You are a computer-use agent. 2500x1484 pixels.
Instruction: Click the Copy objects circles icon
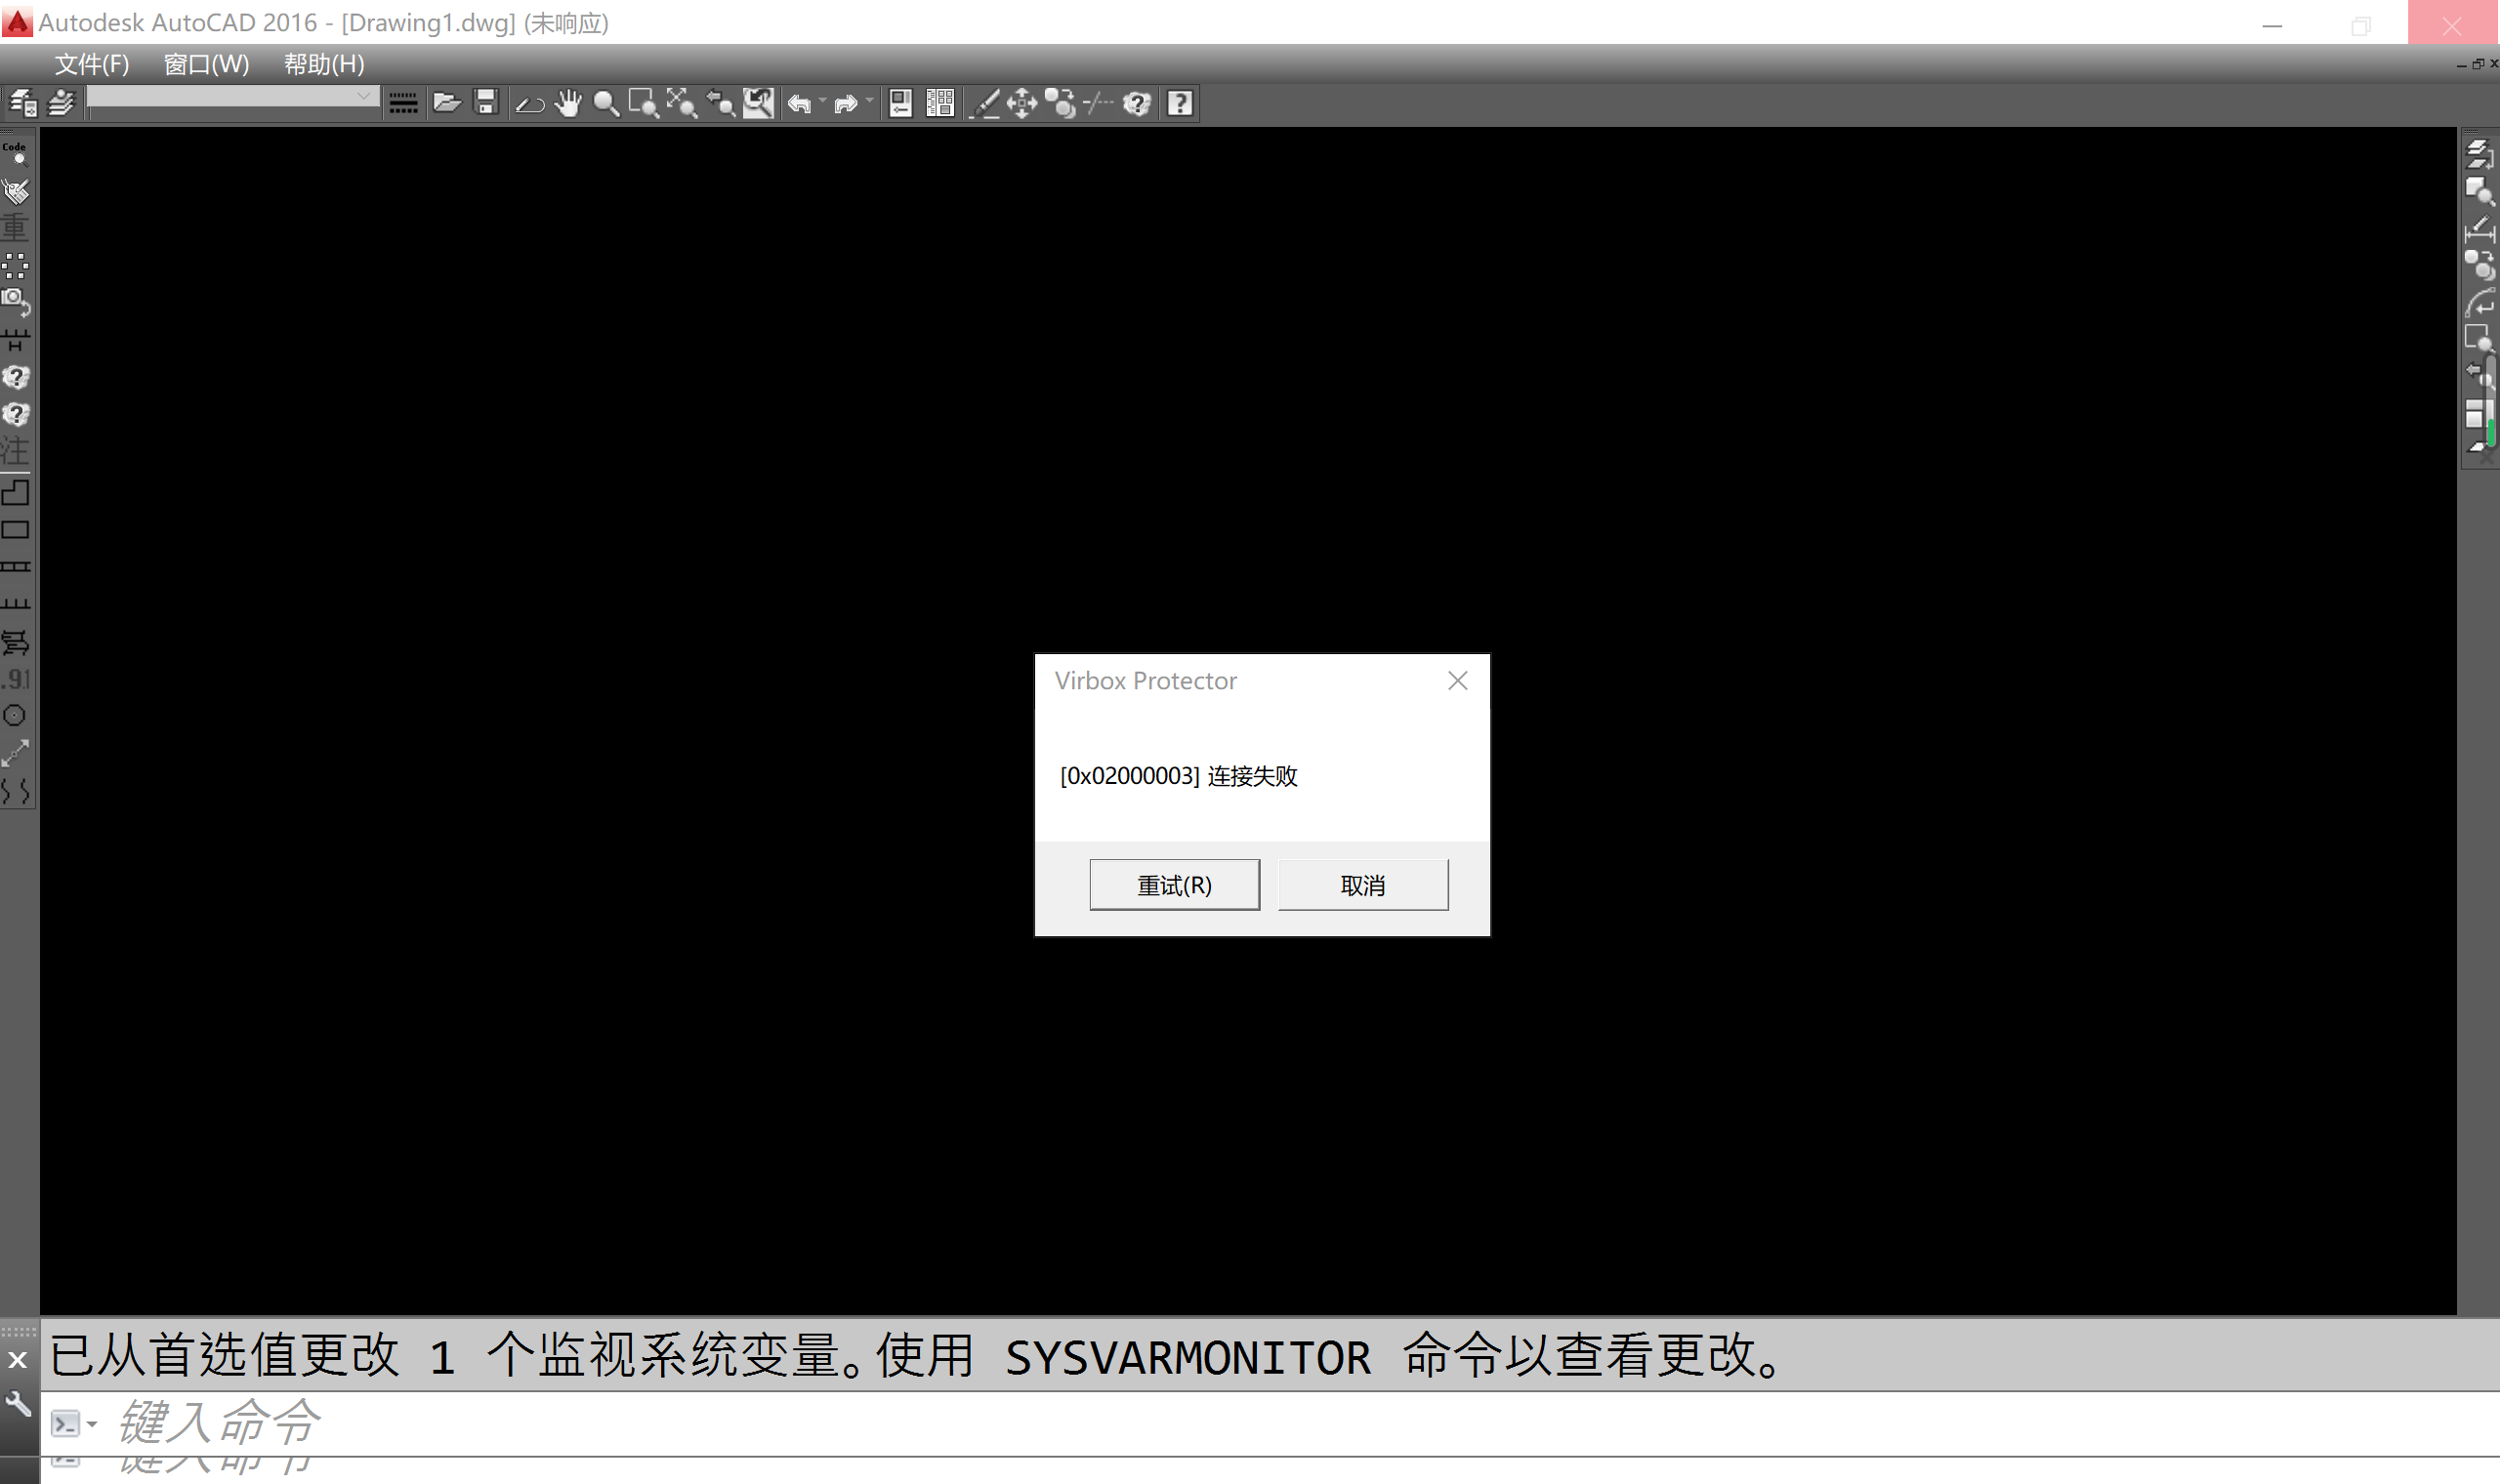[1060, 103]
